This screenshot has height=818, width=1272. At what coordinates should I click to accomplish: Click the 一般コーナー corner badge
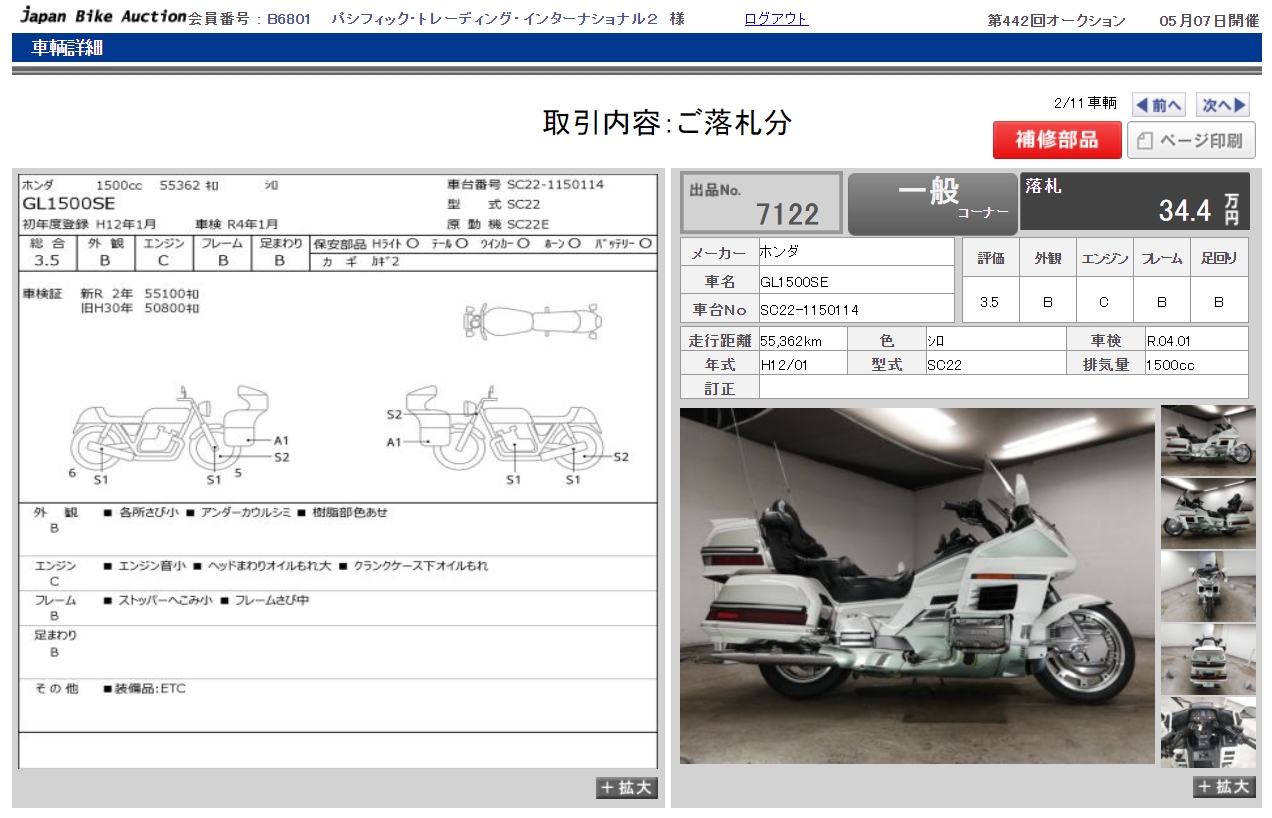[x=932, y=203]
